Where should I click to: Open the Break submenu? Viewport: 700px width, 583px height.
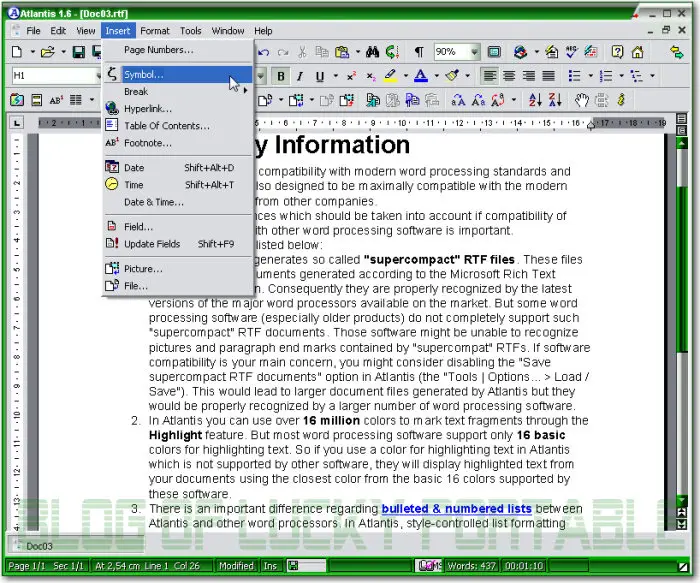(178, 92)
